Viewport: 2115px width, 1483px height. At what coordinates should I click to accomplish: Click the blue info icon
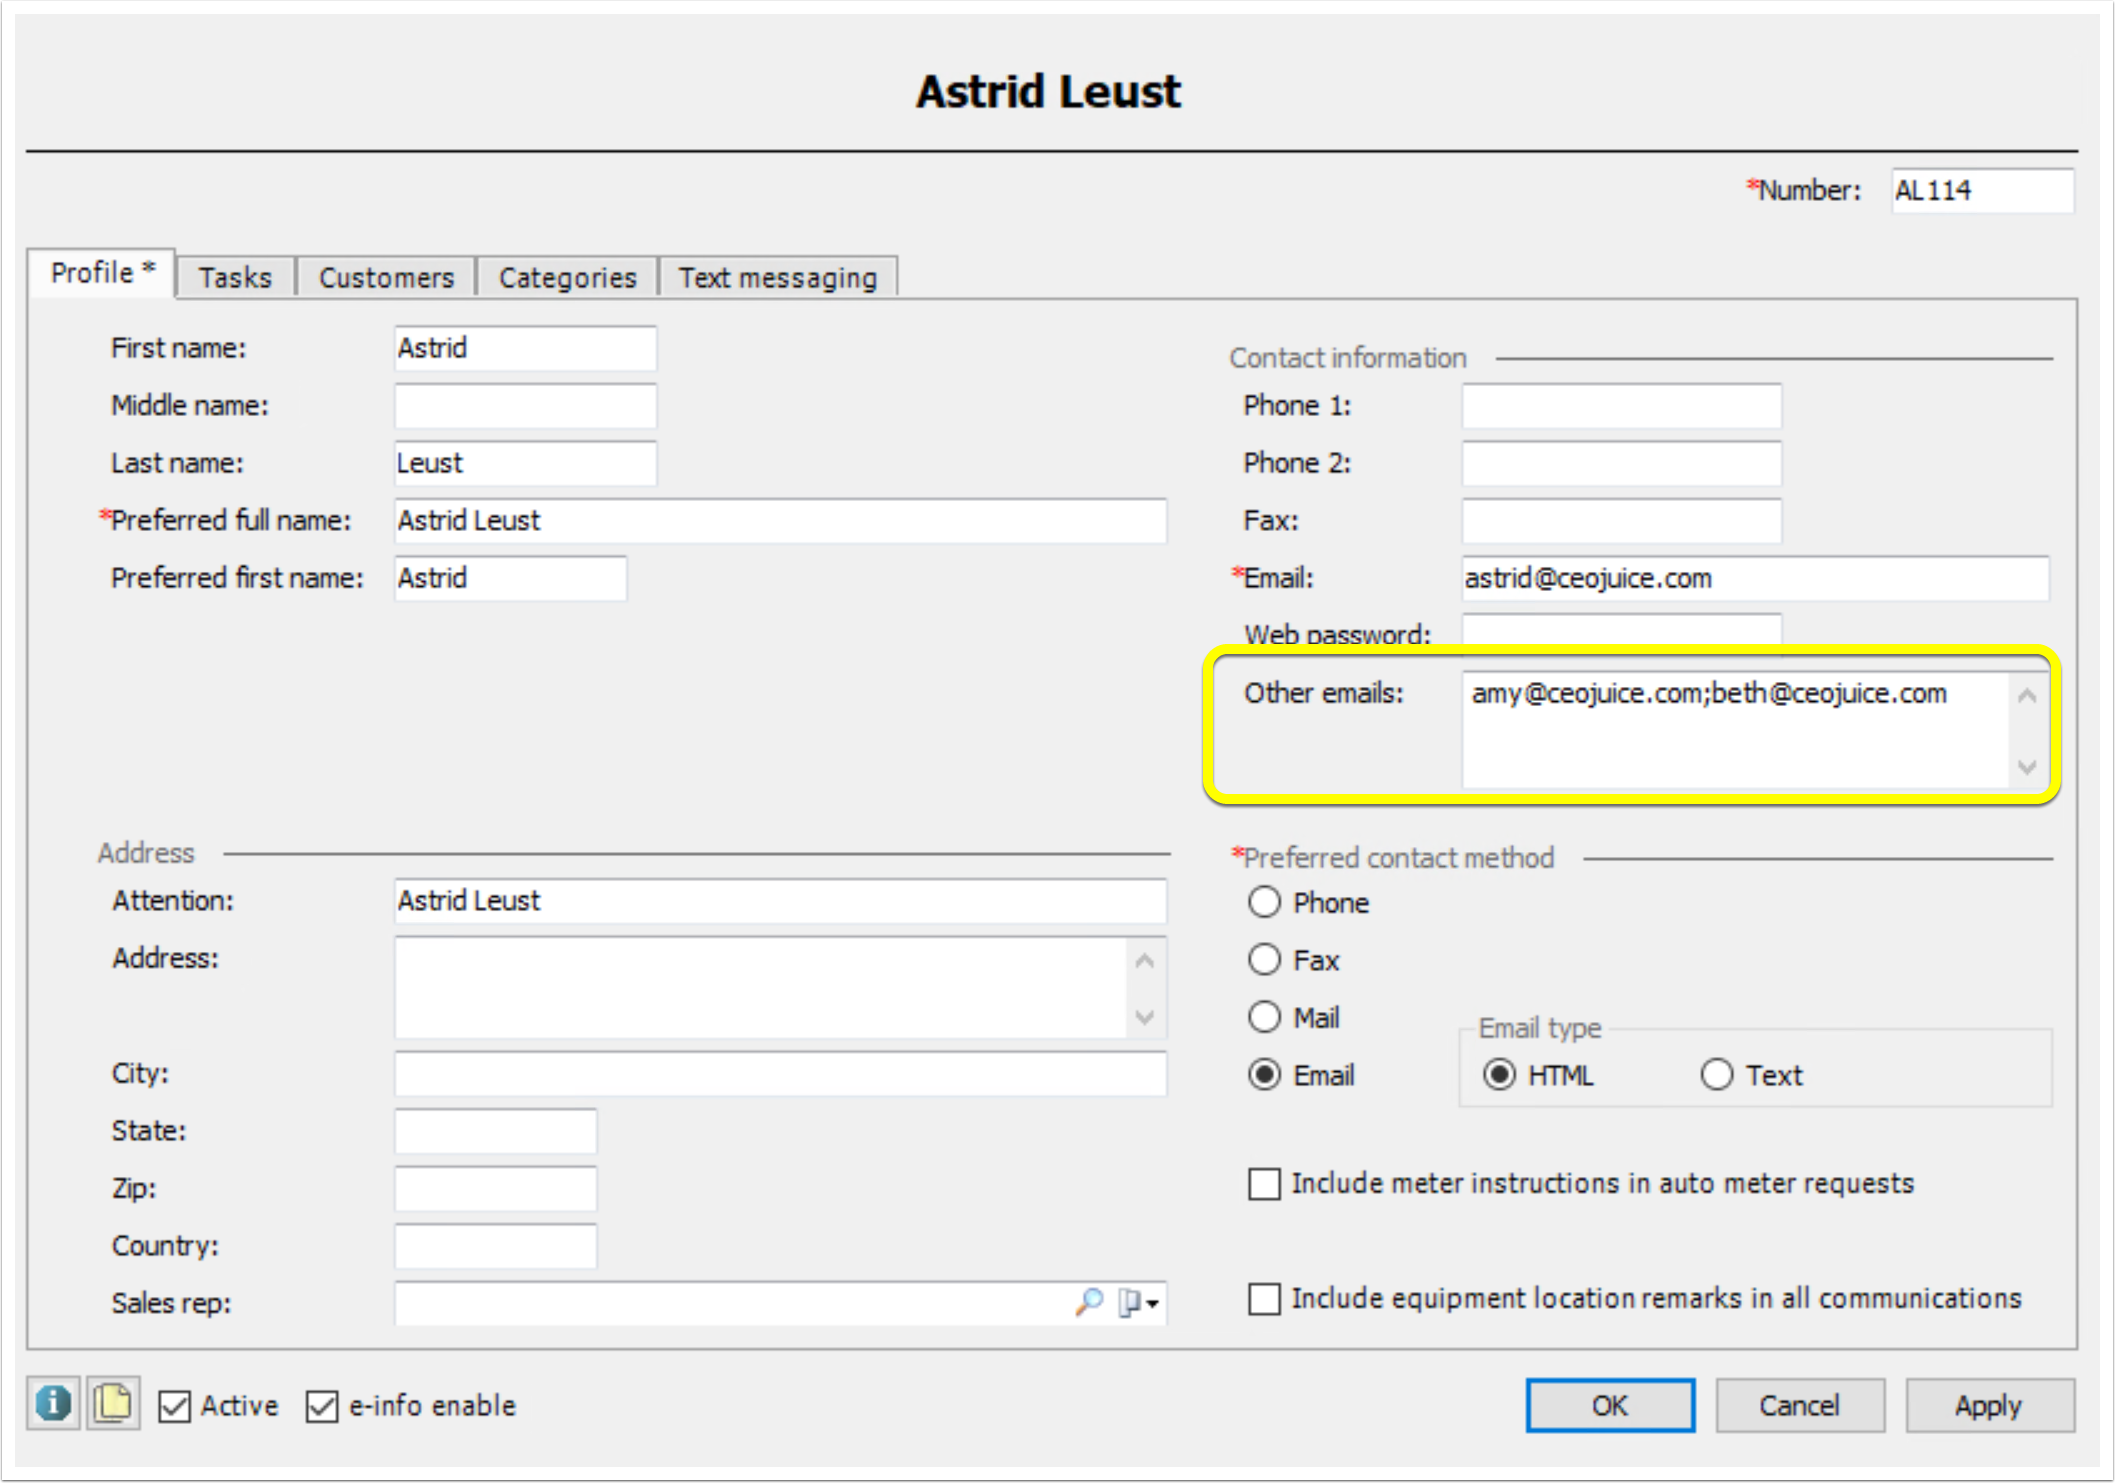(x=53, y=1403)
